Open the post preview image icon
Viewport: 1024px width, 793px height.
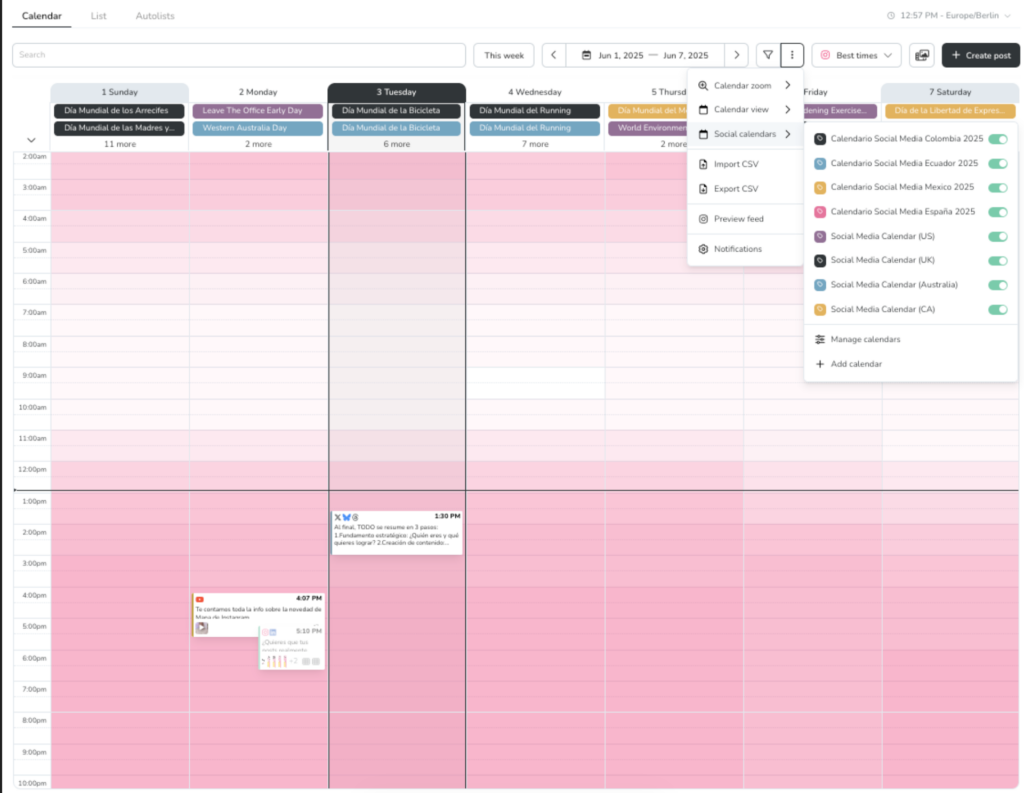tap(921, 55)
